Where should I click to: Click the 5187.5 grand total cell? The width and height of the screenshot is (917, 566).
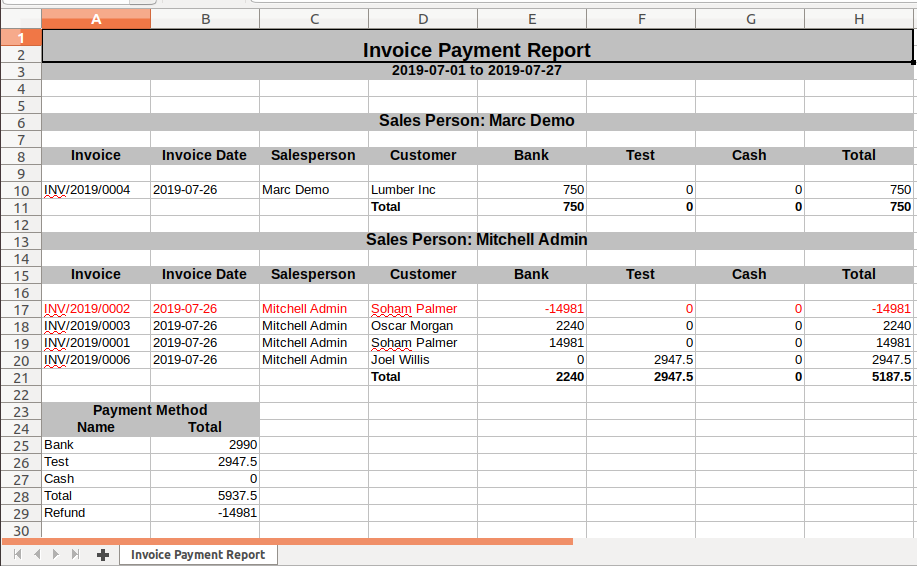point(859,377)
